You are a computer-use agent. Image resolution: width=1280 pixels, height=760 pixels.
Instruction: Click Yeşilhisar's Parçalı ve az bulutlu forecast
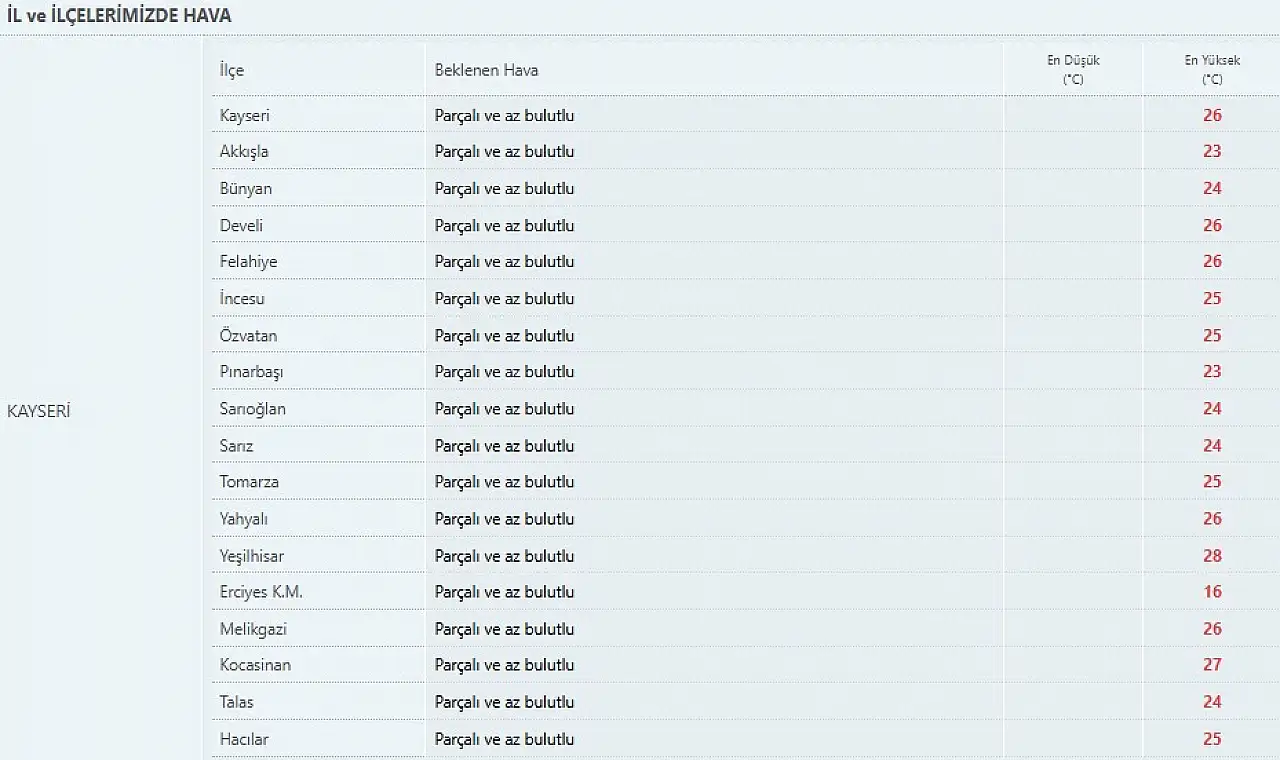coord(505,556)
